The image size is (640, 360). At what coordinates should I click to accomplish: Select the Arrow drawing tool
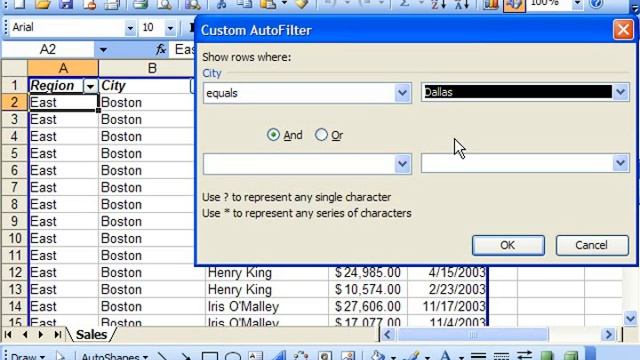tap(186, 356)
